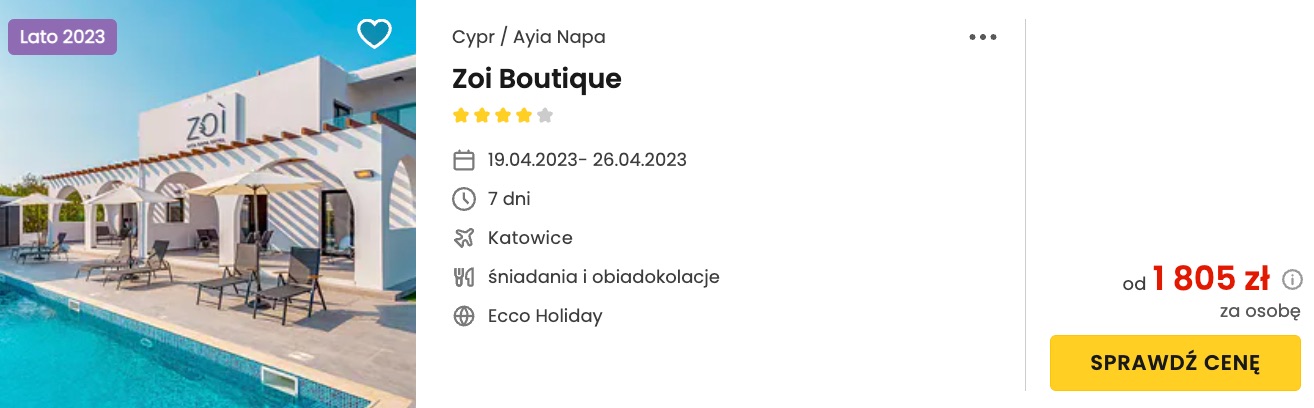Image resolution: width=1314 pixels, height=408 pixels.
Task: Click the four-star hotel rating
Action: 503,115
